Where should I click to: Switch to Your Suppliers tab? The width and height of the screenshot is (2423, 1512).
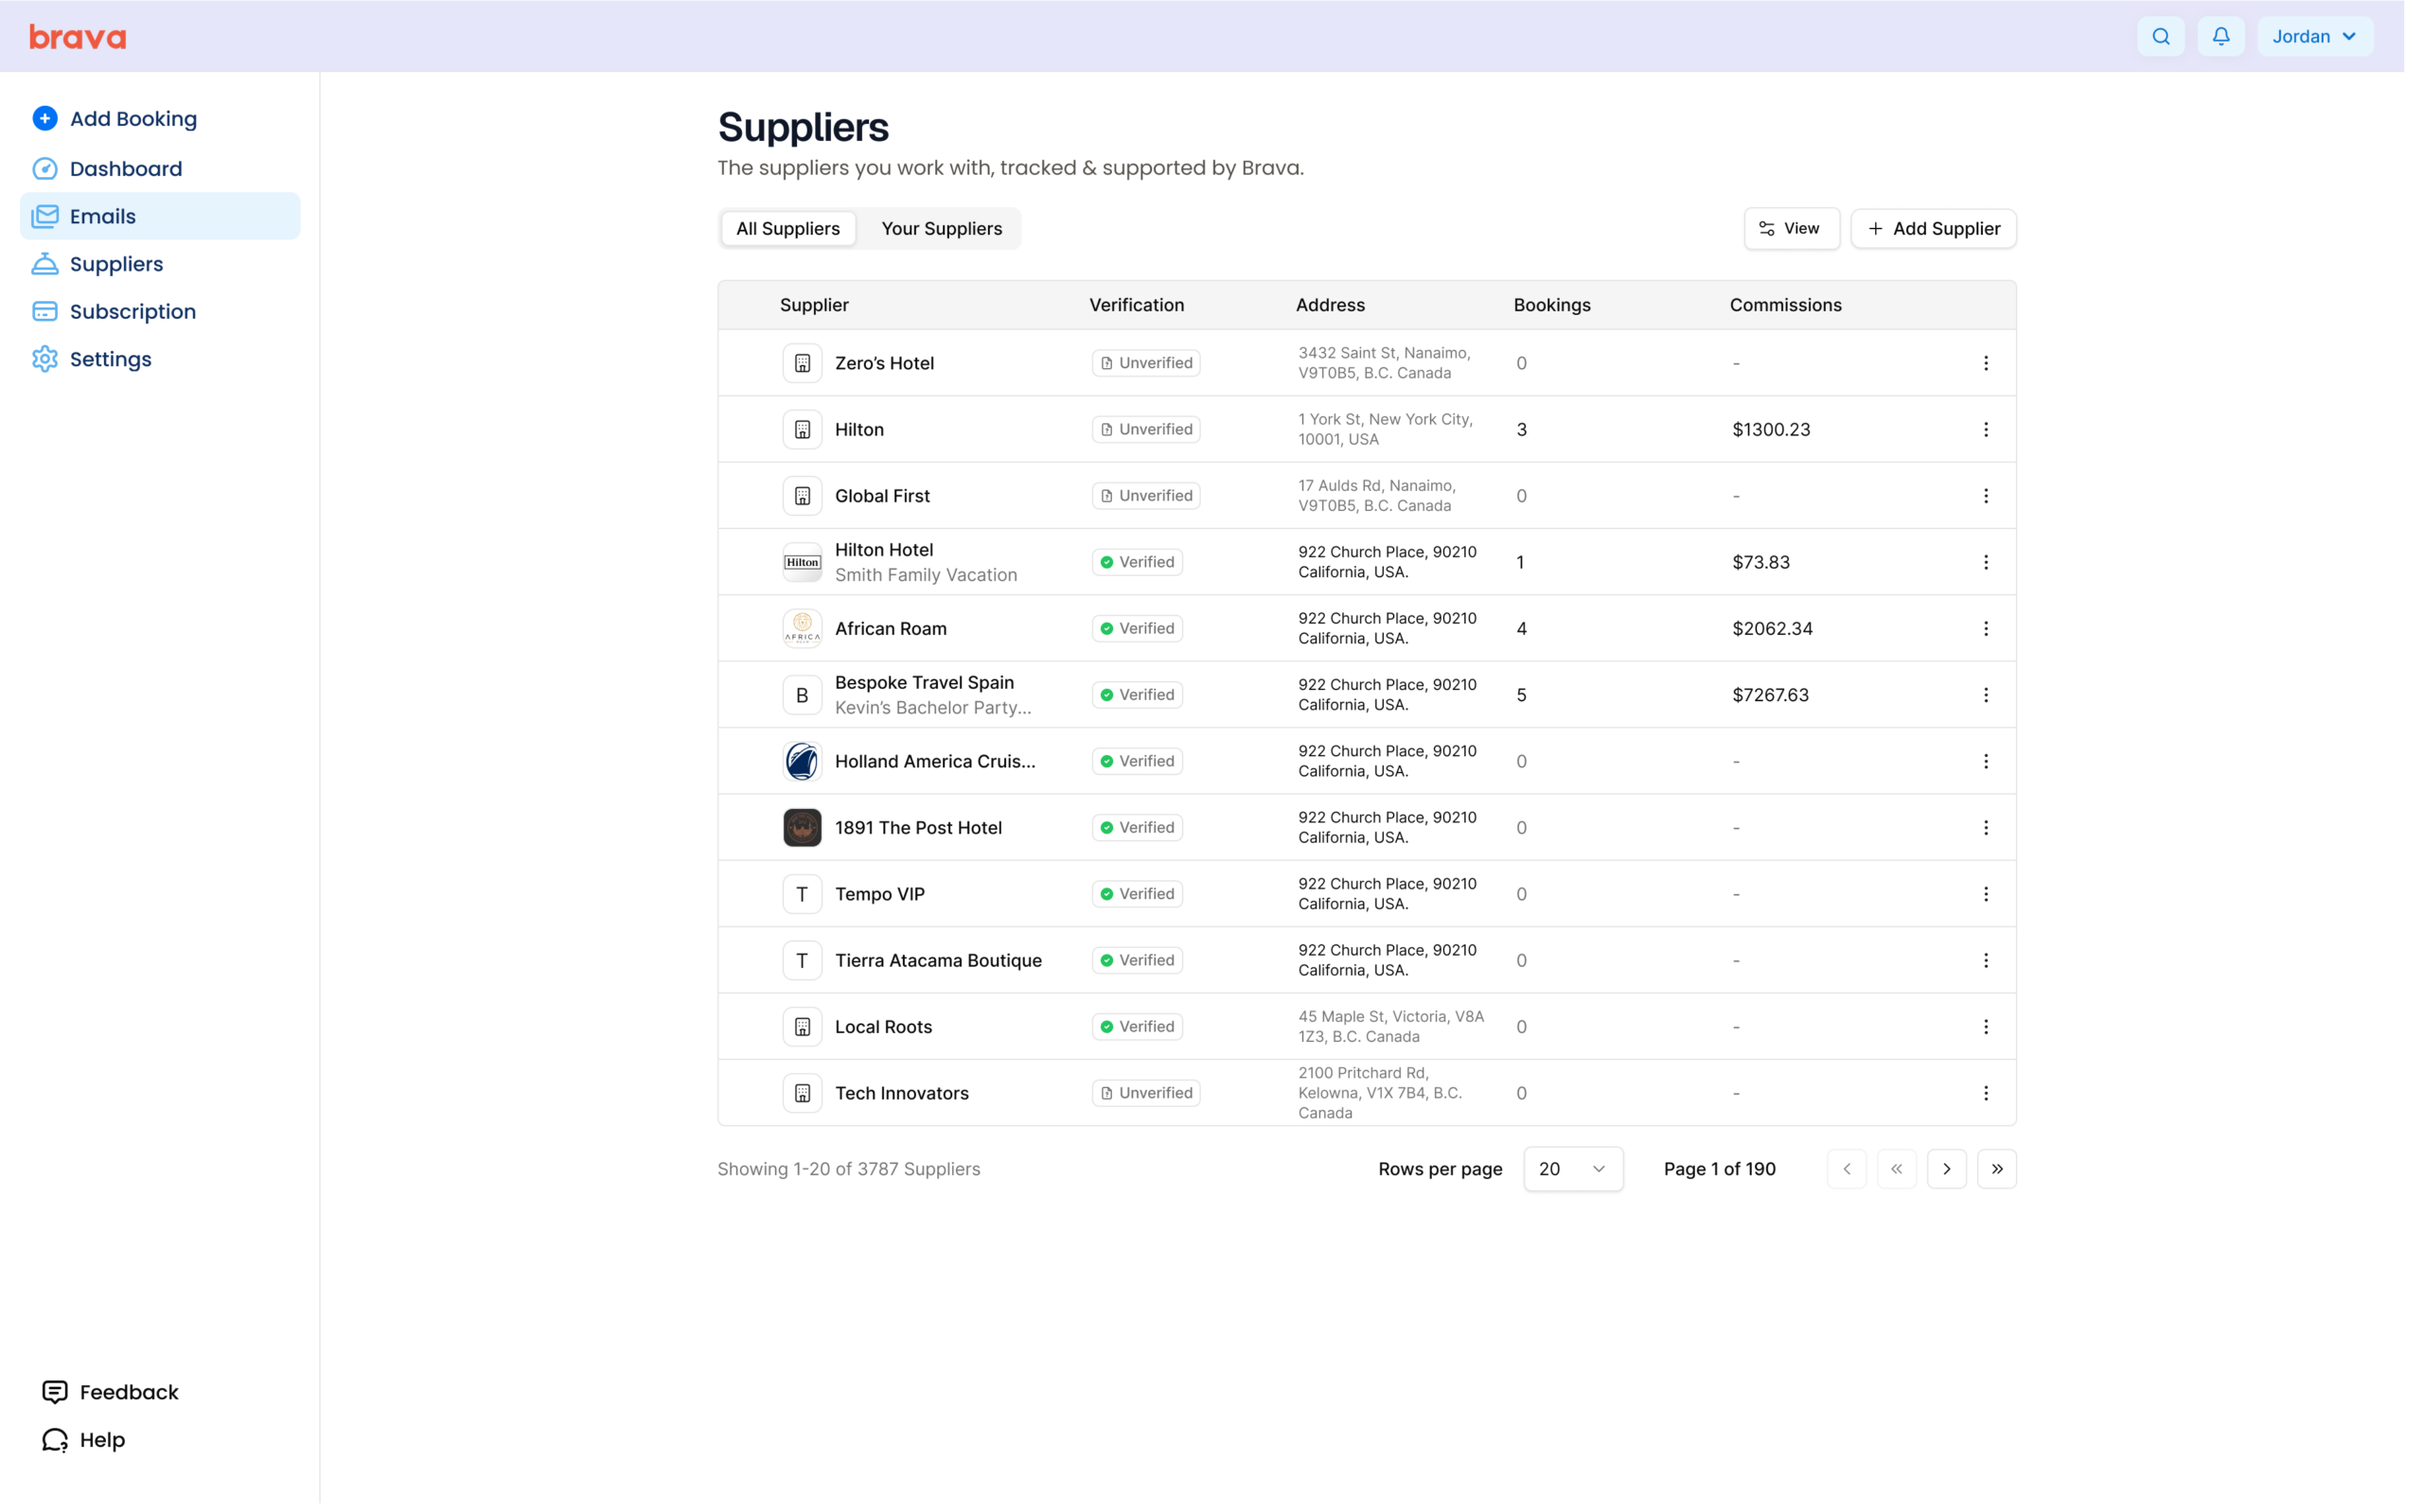[941, 228]
